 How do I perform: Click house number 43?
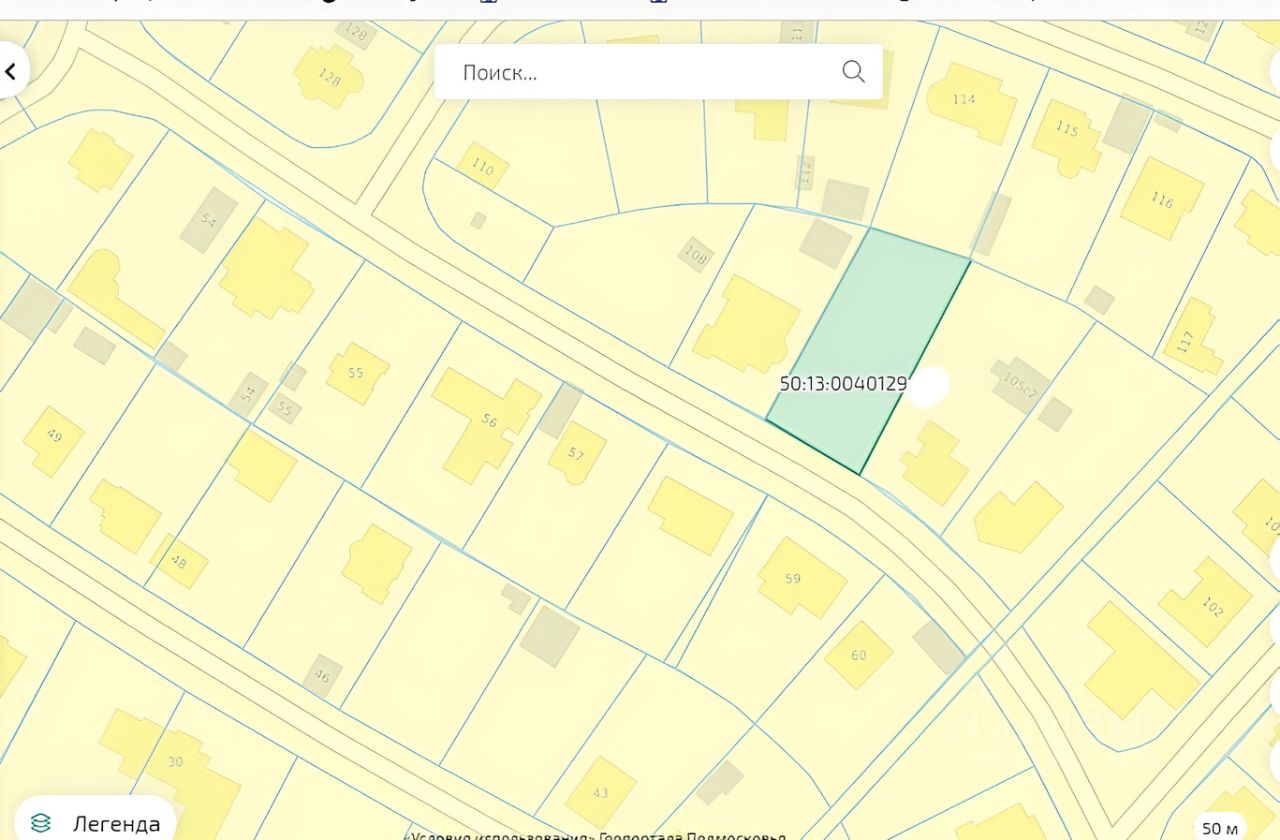click(x=600, y=793)
